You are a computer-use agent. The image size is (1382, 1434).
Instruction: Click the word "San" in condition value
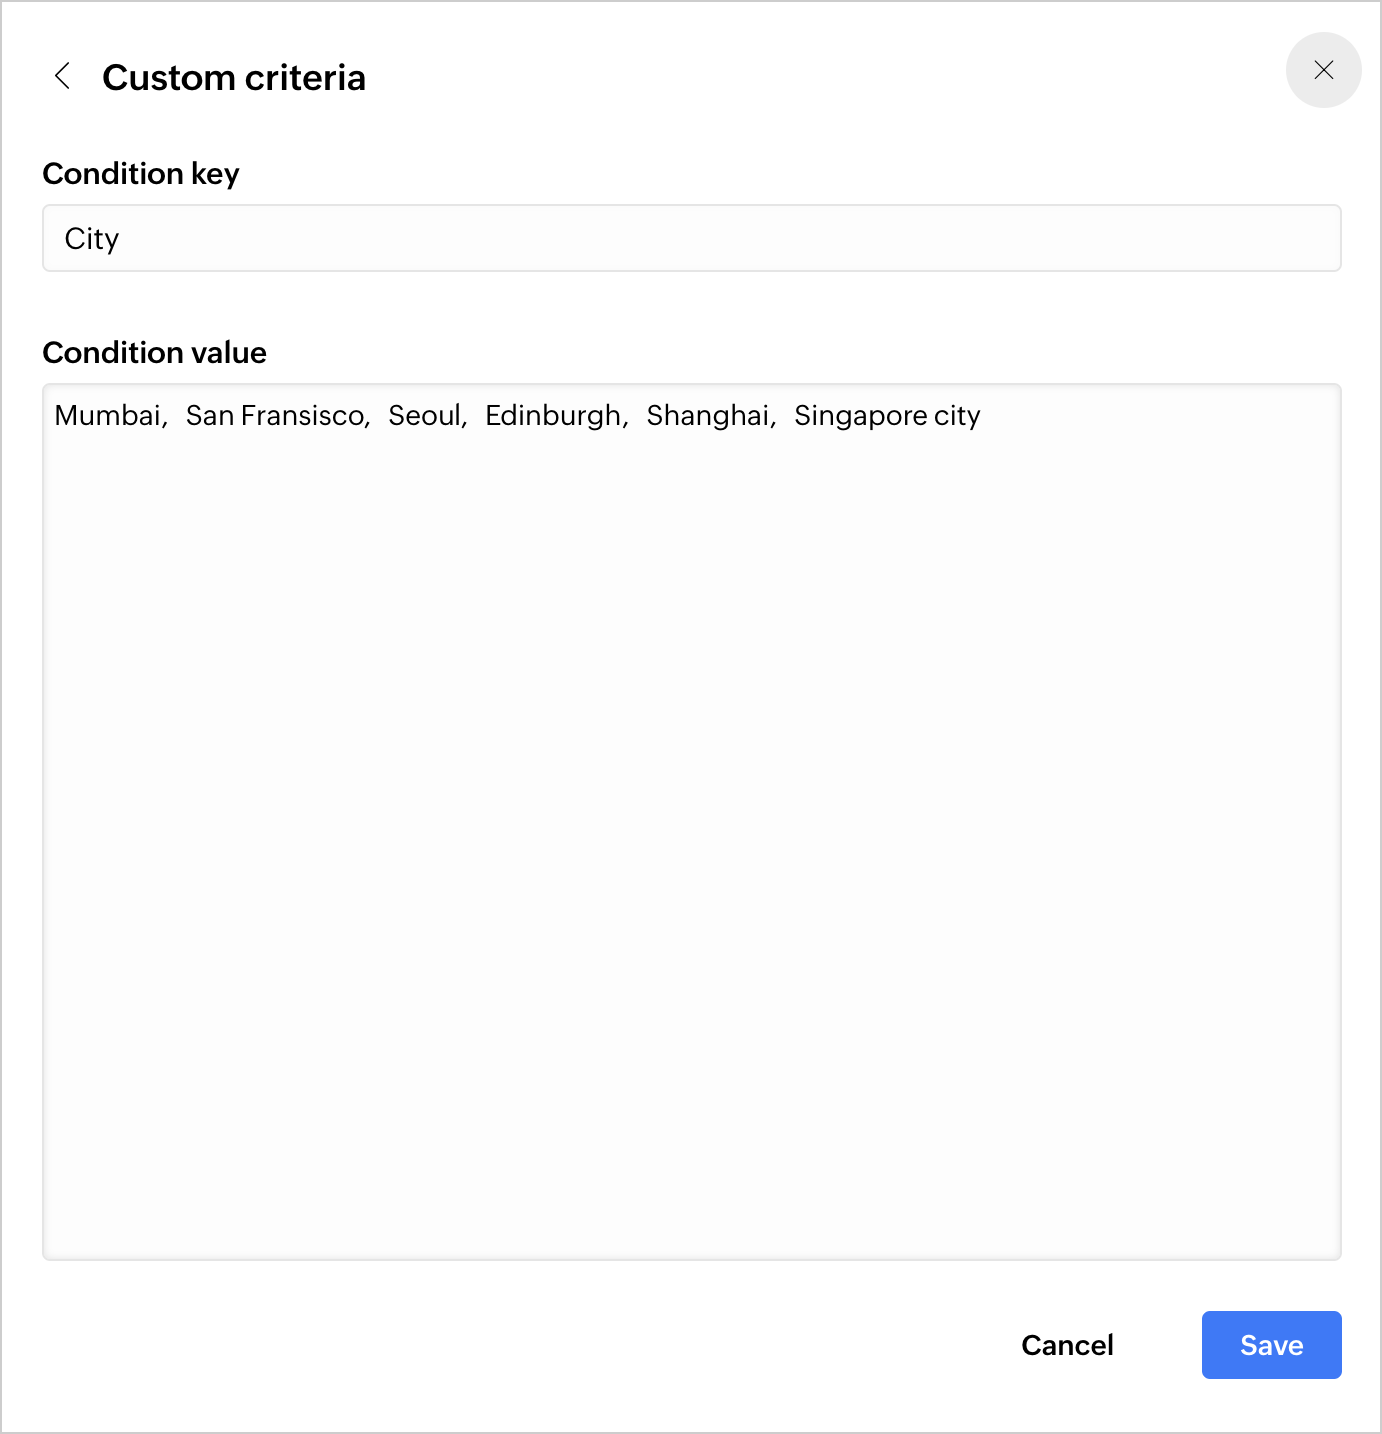(x=209, y=416)
